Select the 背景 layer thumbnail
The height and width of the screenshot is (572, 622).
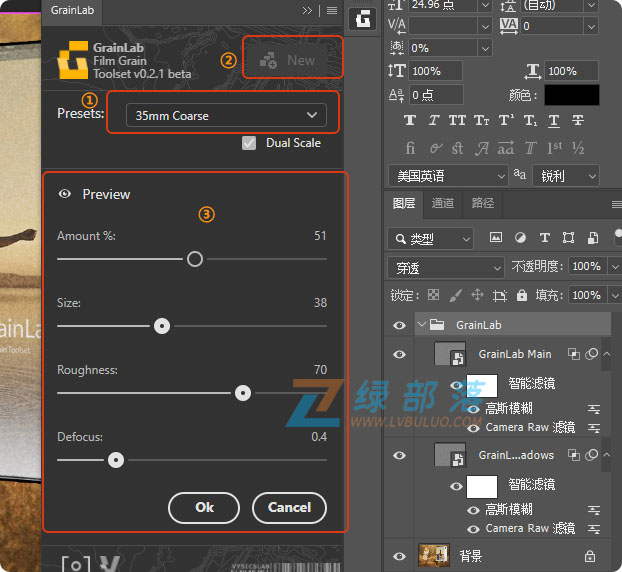[434, 555]
